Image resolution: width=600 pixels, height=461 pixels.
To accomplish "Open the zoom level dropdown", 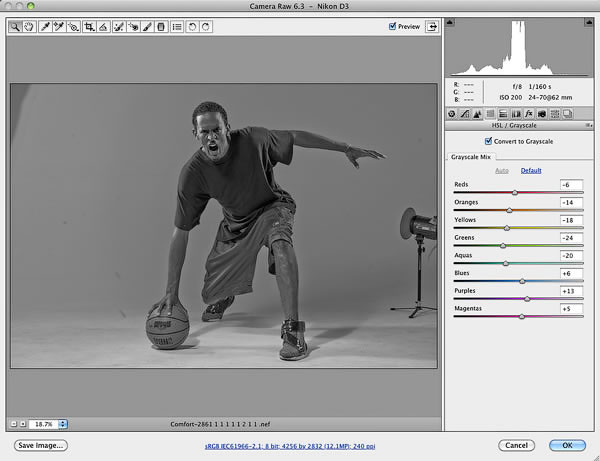I will pyautogui.click(x=62, y=424).
